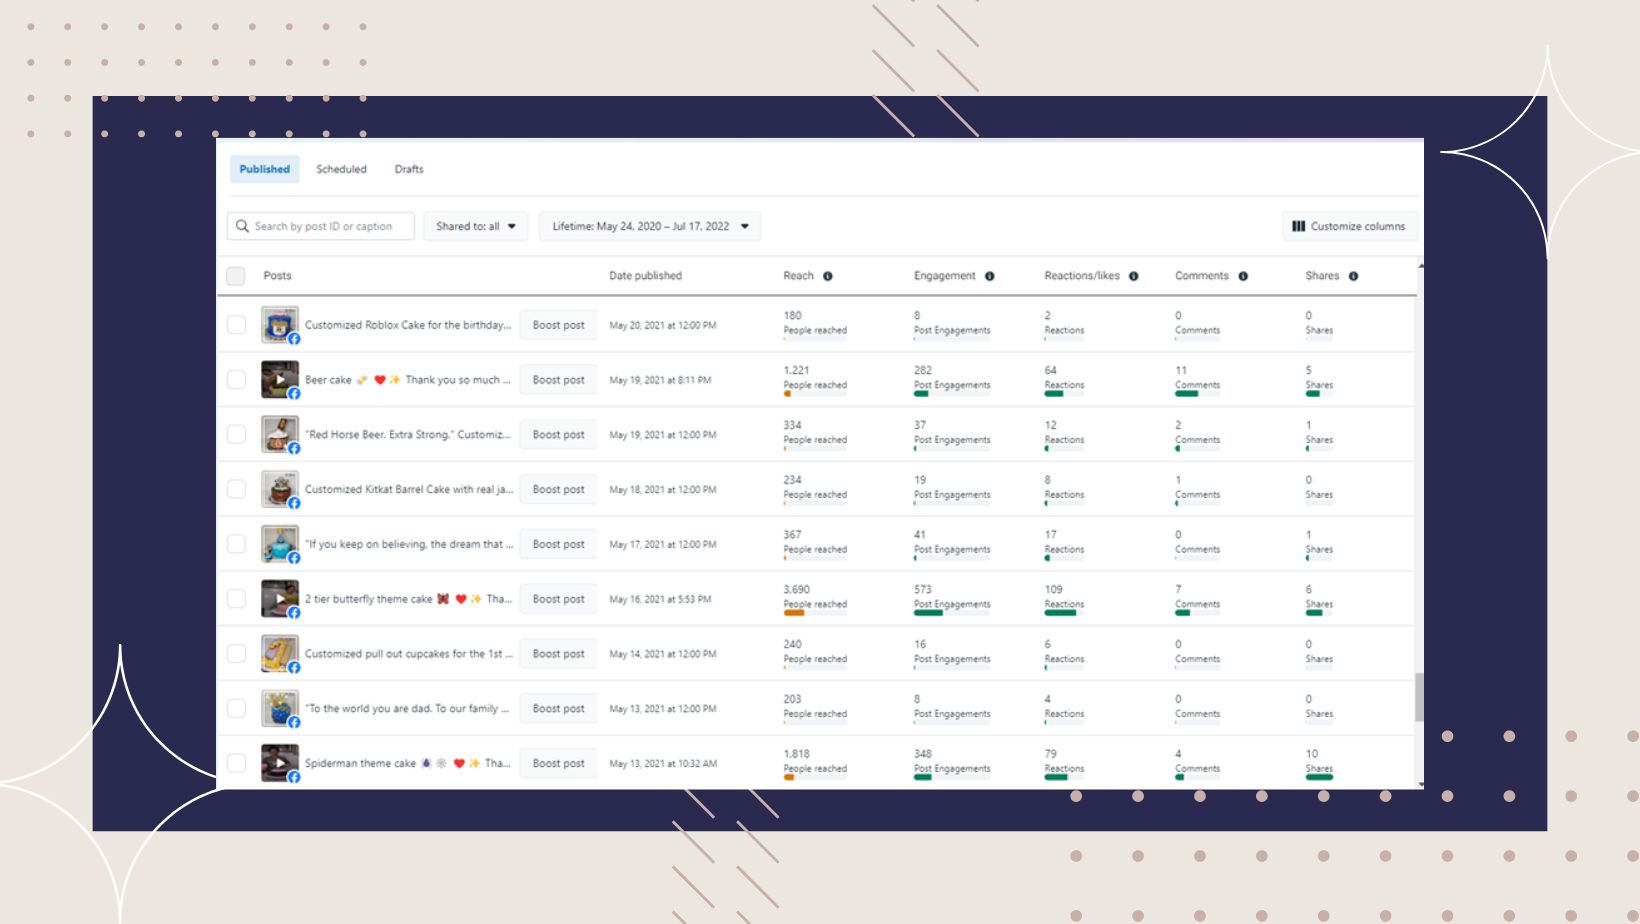This screenshot has height=924, width=1640.
Task: Click the vertical scrollbar thumb of the posts table
Action: coord(1419,697)
